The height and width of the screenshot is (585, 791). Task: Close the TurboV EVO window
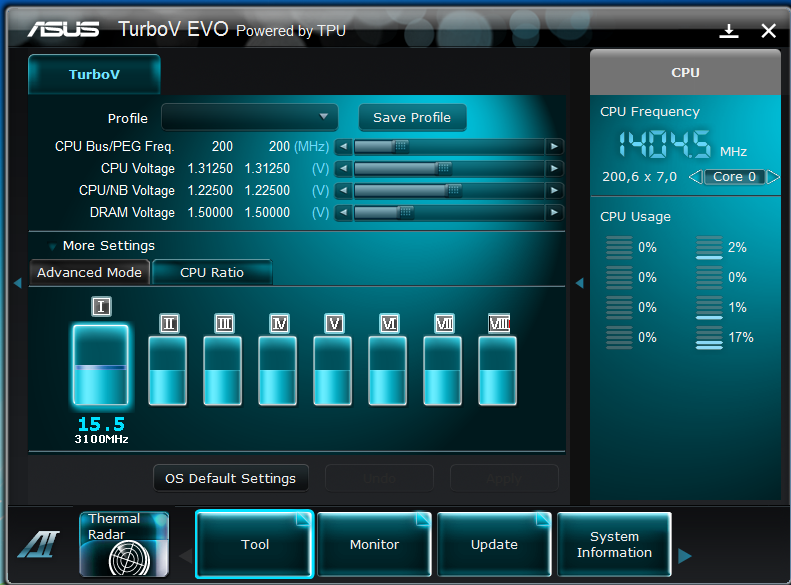768,31
